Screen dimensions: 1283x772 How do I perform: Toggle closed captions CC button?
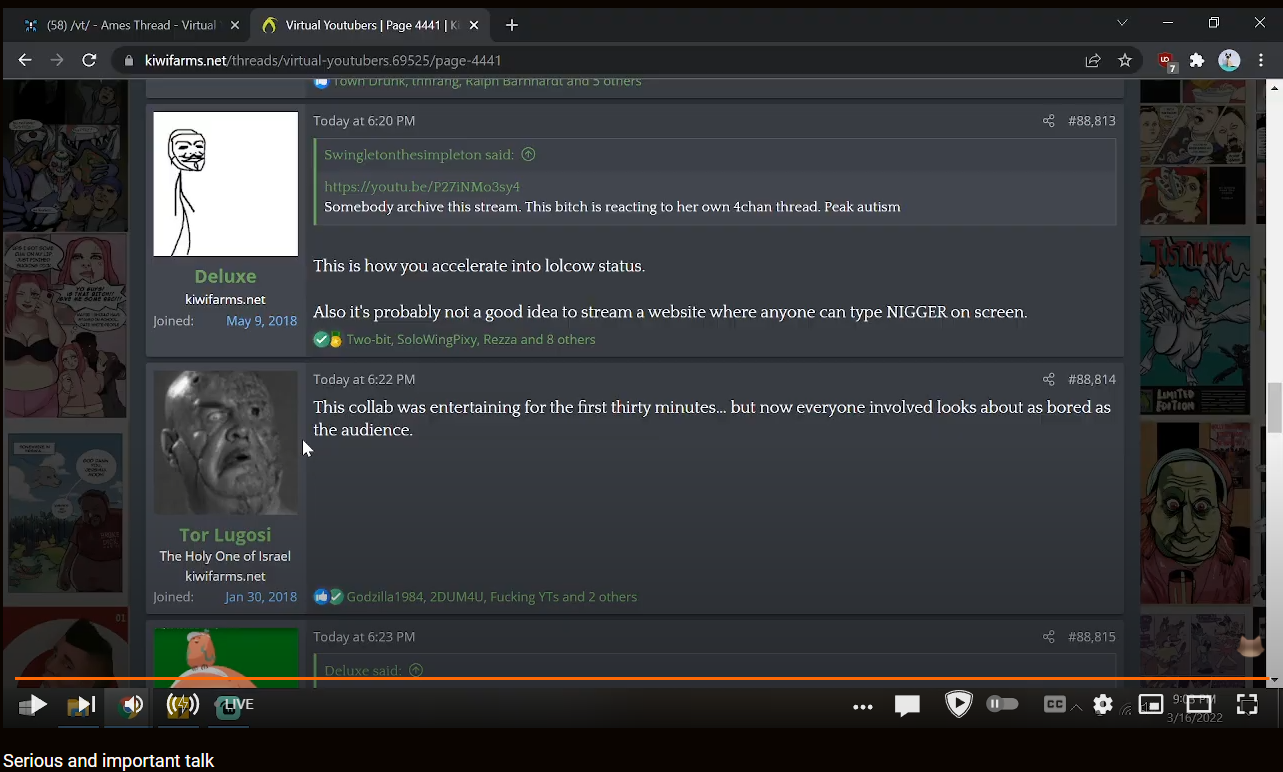[x=1054, y=704]
